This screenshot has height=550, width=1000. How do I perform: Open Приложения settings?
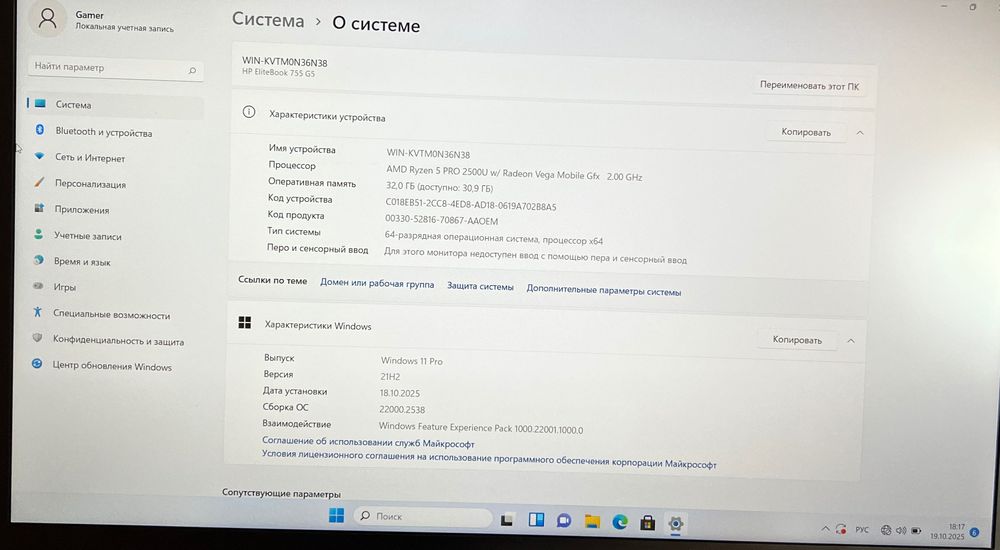pyautogui.click(x=82, y=210)
